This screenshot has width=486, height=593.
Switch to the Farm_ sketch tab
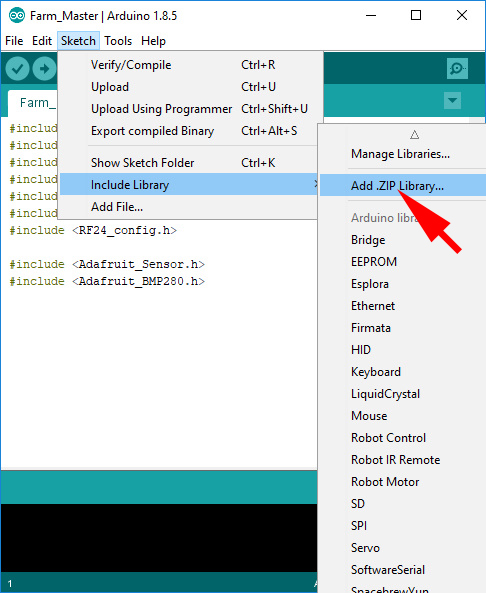click(x=33, y=103)
